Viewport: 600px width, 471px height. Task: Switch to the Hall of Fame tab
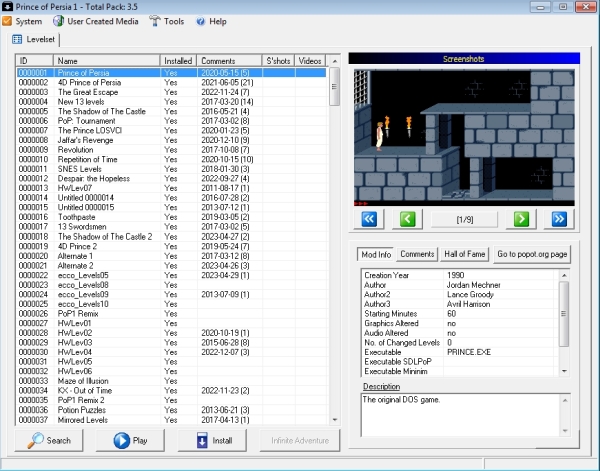[x=465, y=254]
